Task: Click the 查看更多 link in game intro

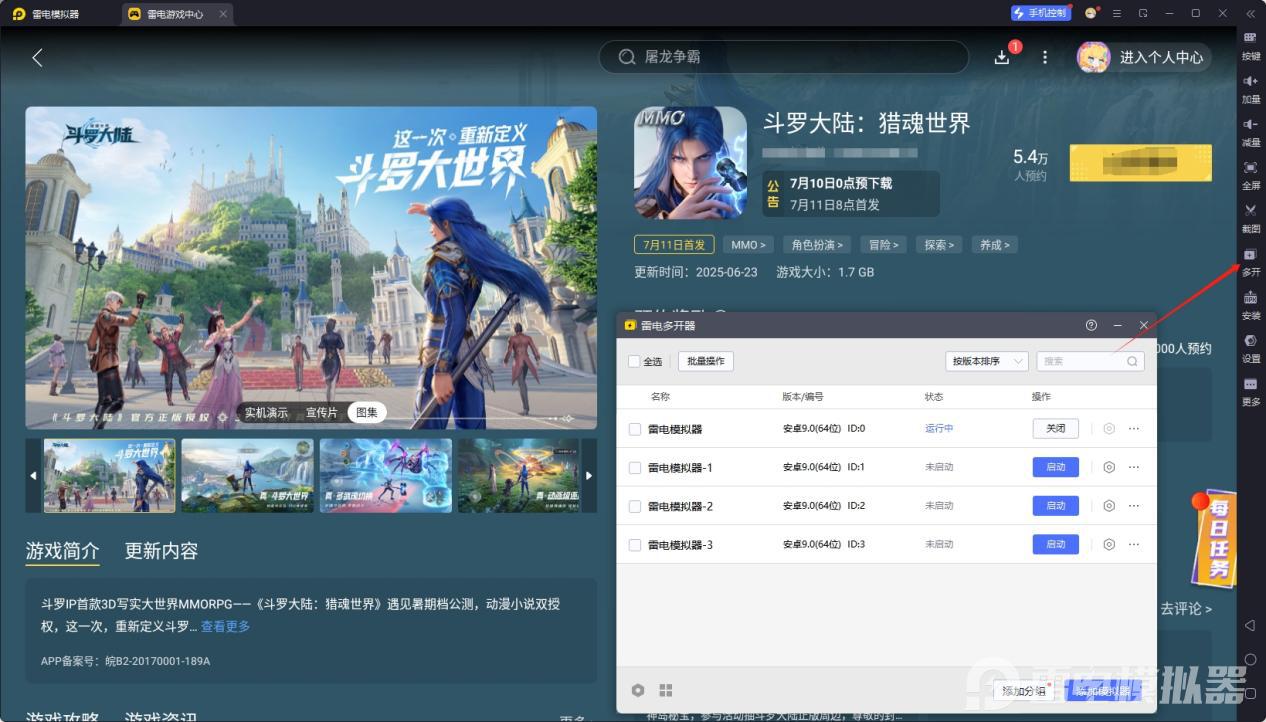Action: click(225, 627)
